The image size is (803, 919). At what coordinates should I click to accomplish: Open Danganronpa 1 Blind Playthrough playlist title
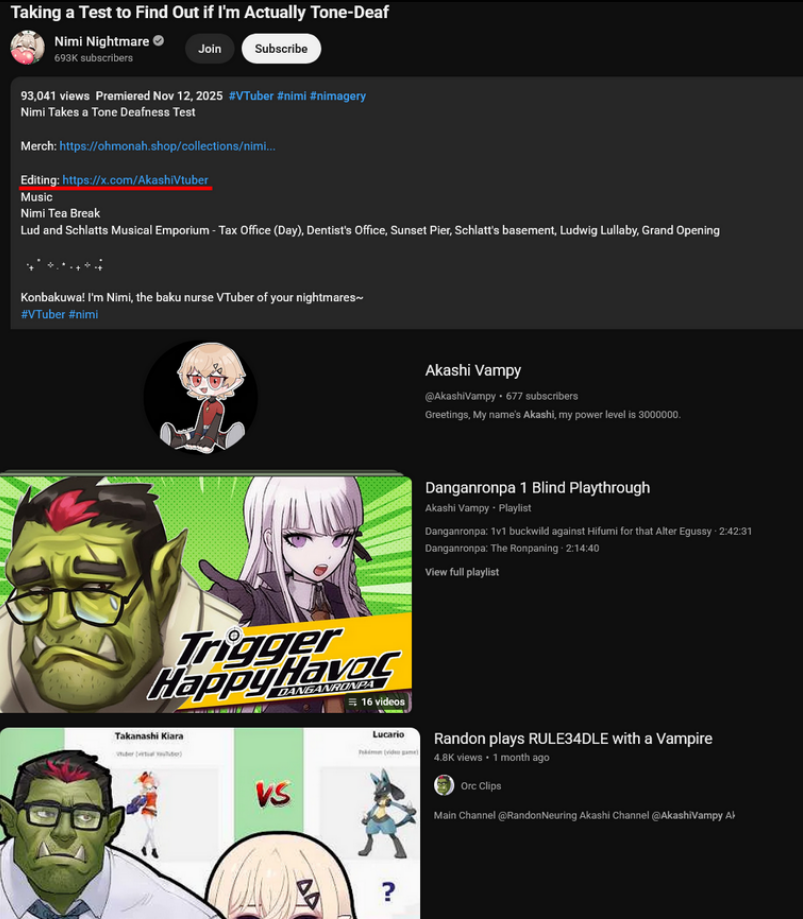[537, 488]
